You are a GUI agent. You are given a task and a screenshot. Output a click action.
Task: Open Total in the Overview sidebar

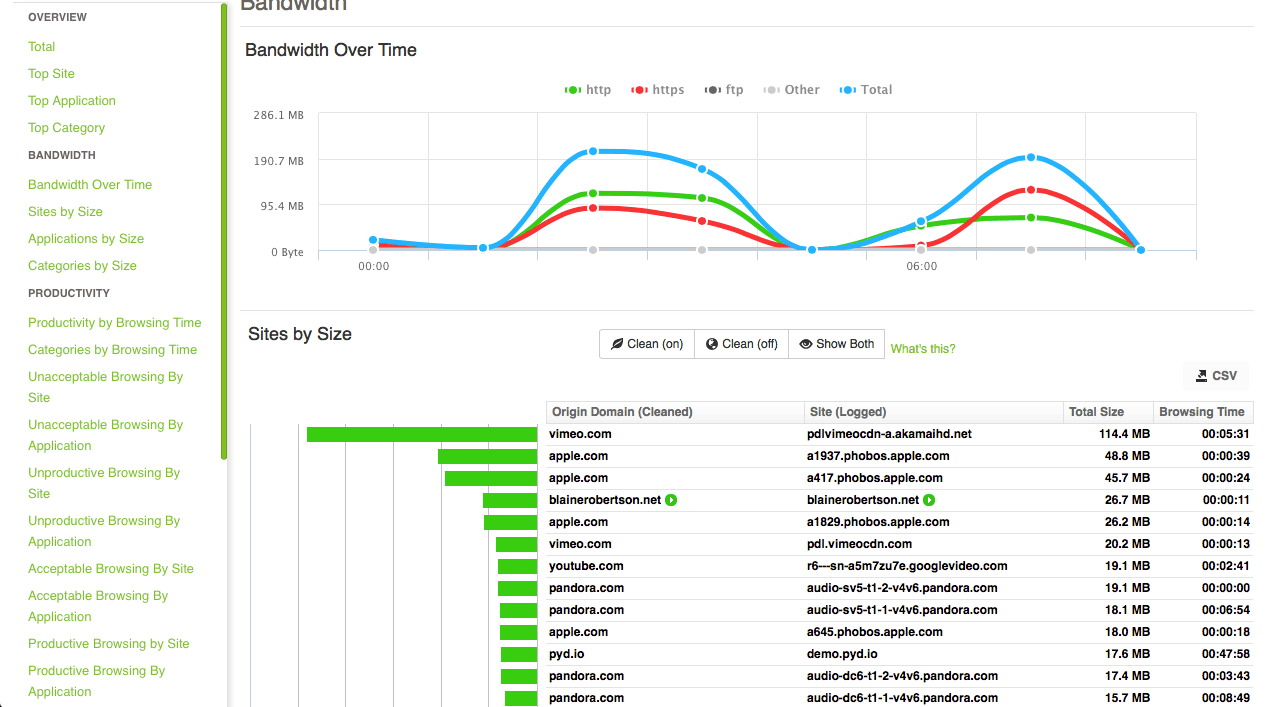42,47
